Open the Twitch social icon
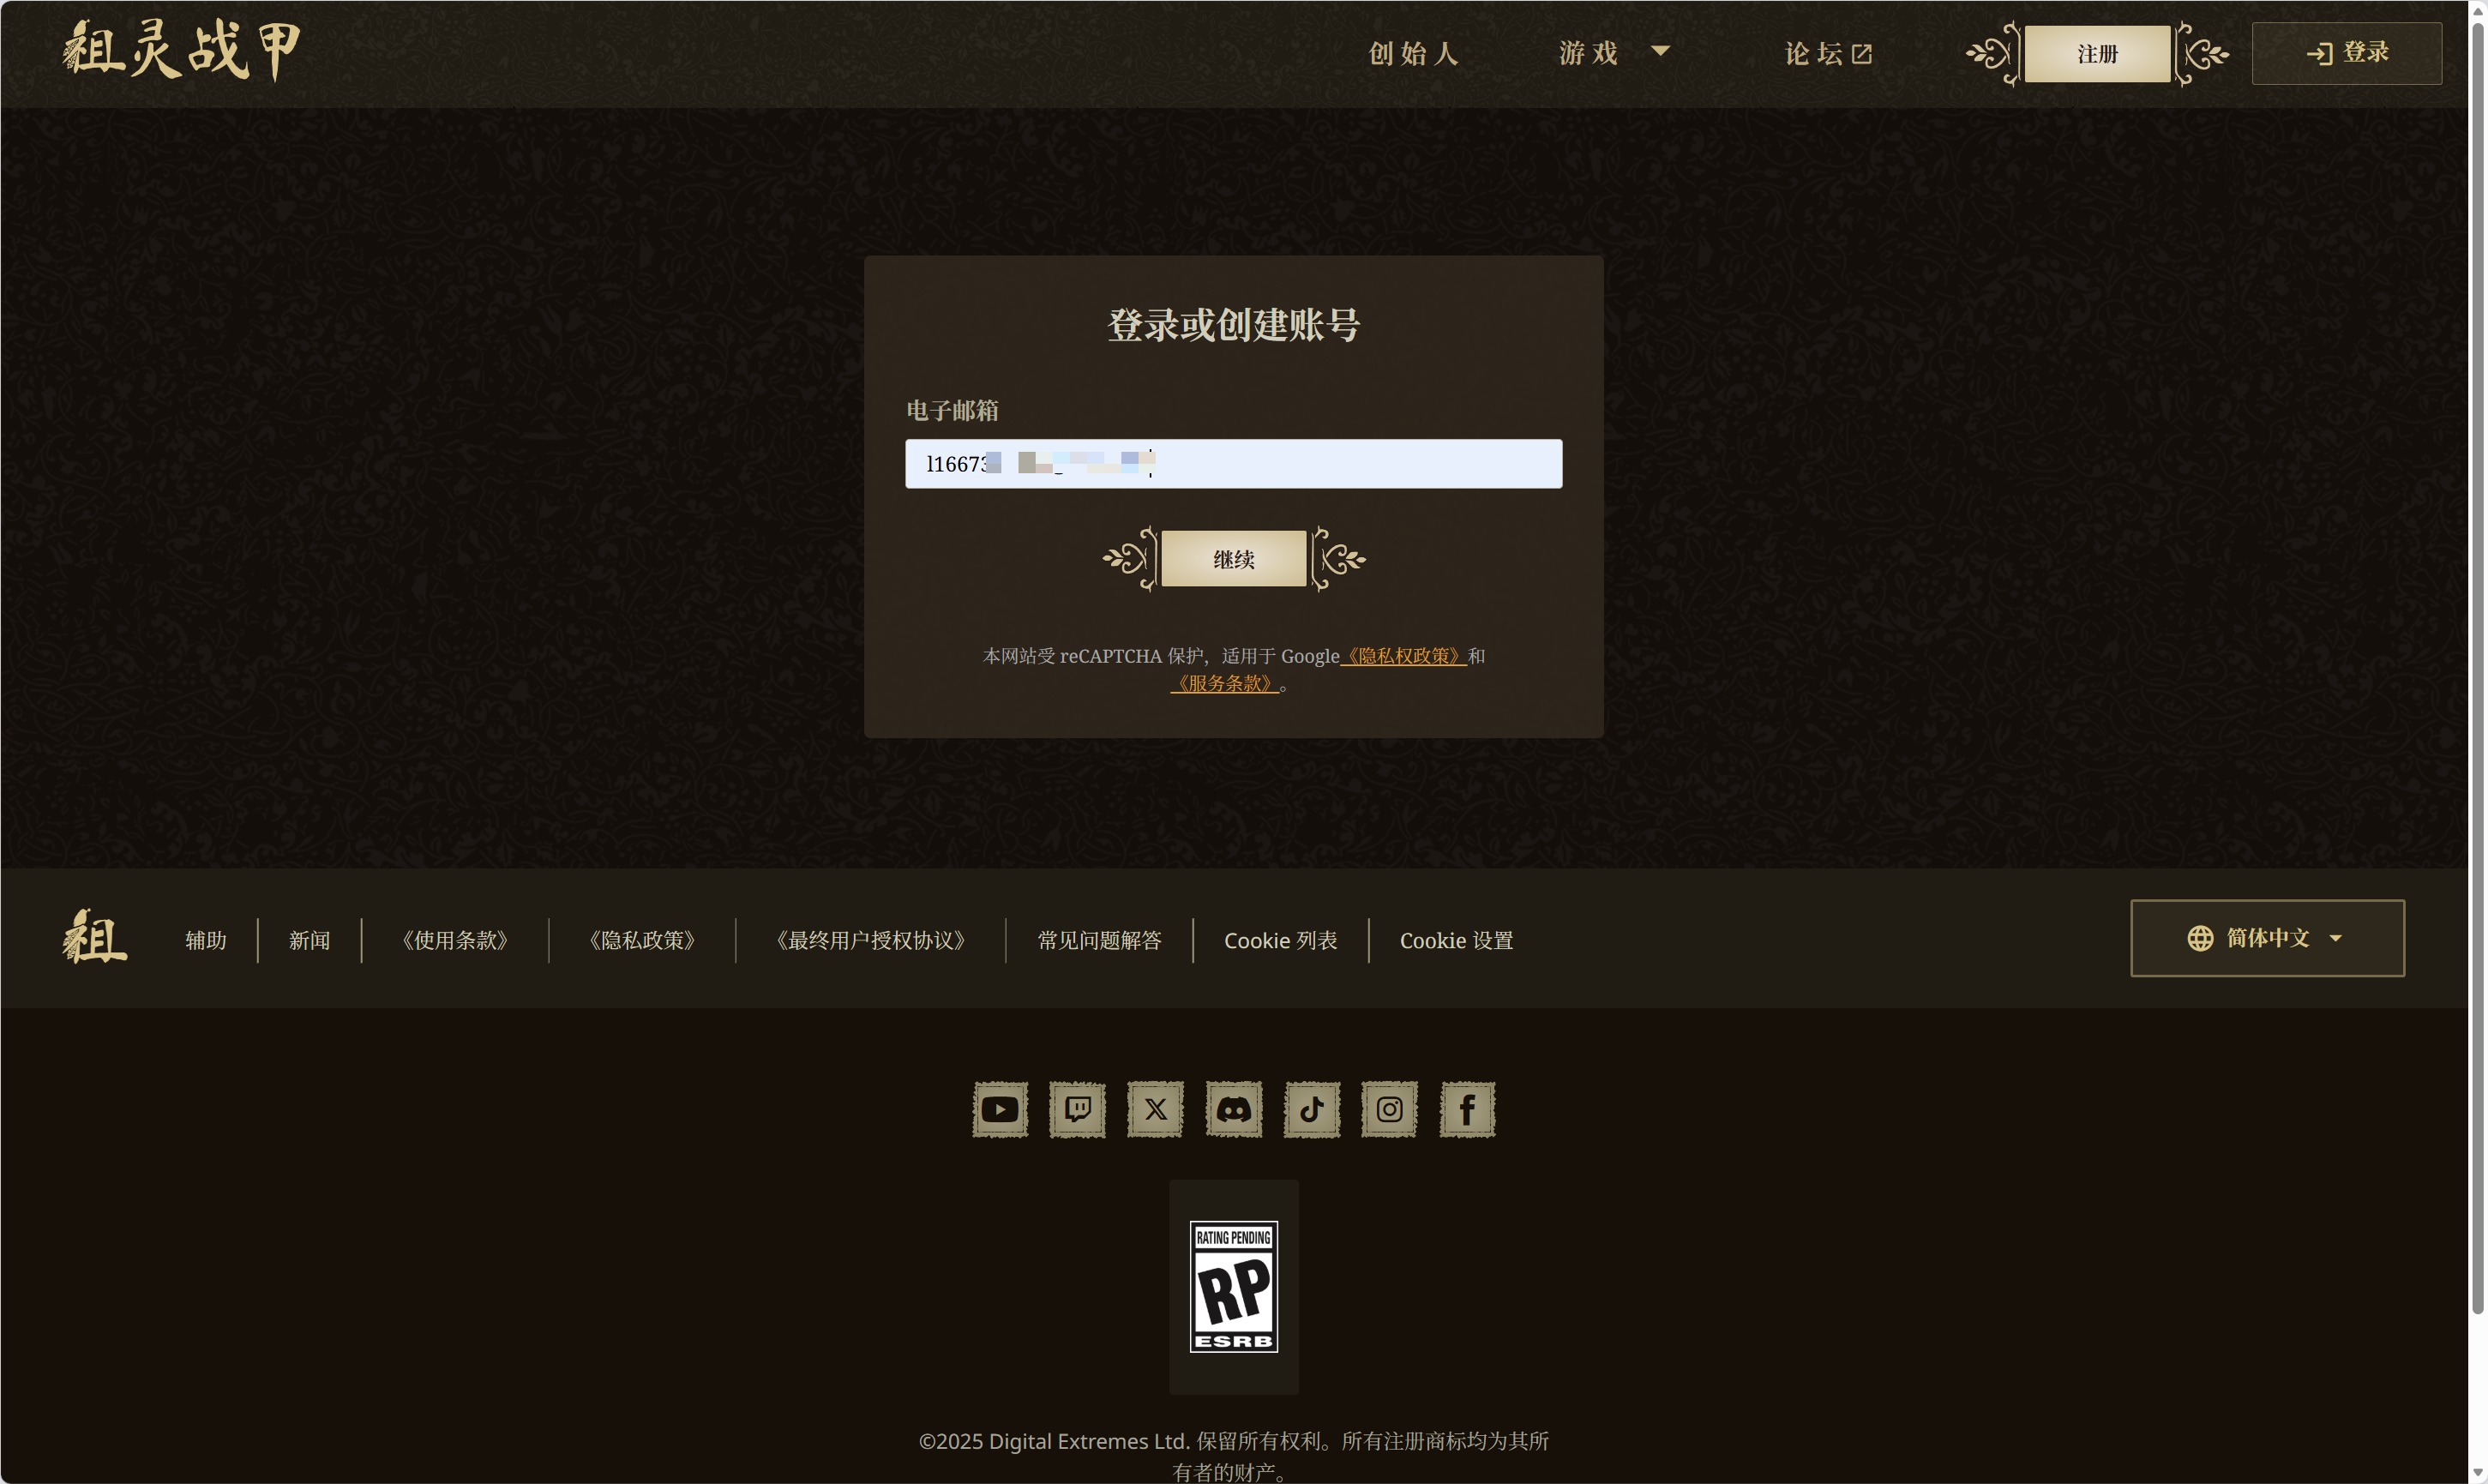The image size is (2488, 1484). click(x=1077, y=1109)
